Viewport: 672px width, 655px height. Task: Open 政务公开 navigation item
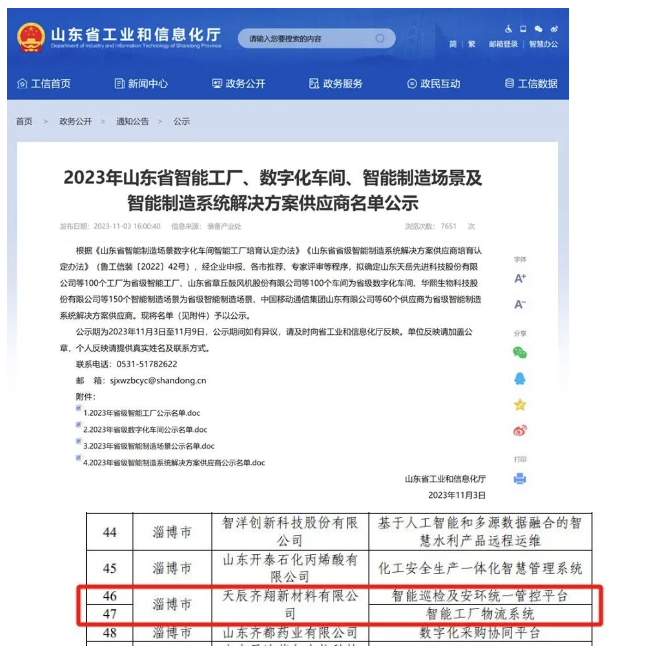(x=239, y=84)
